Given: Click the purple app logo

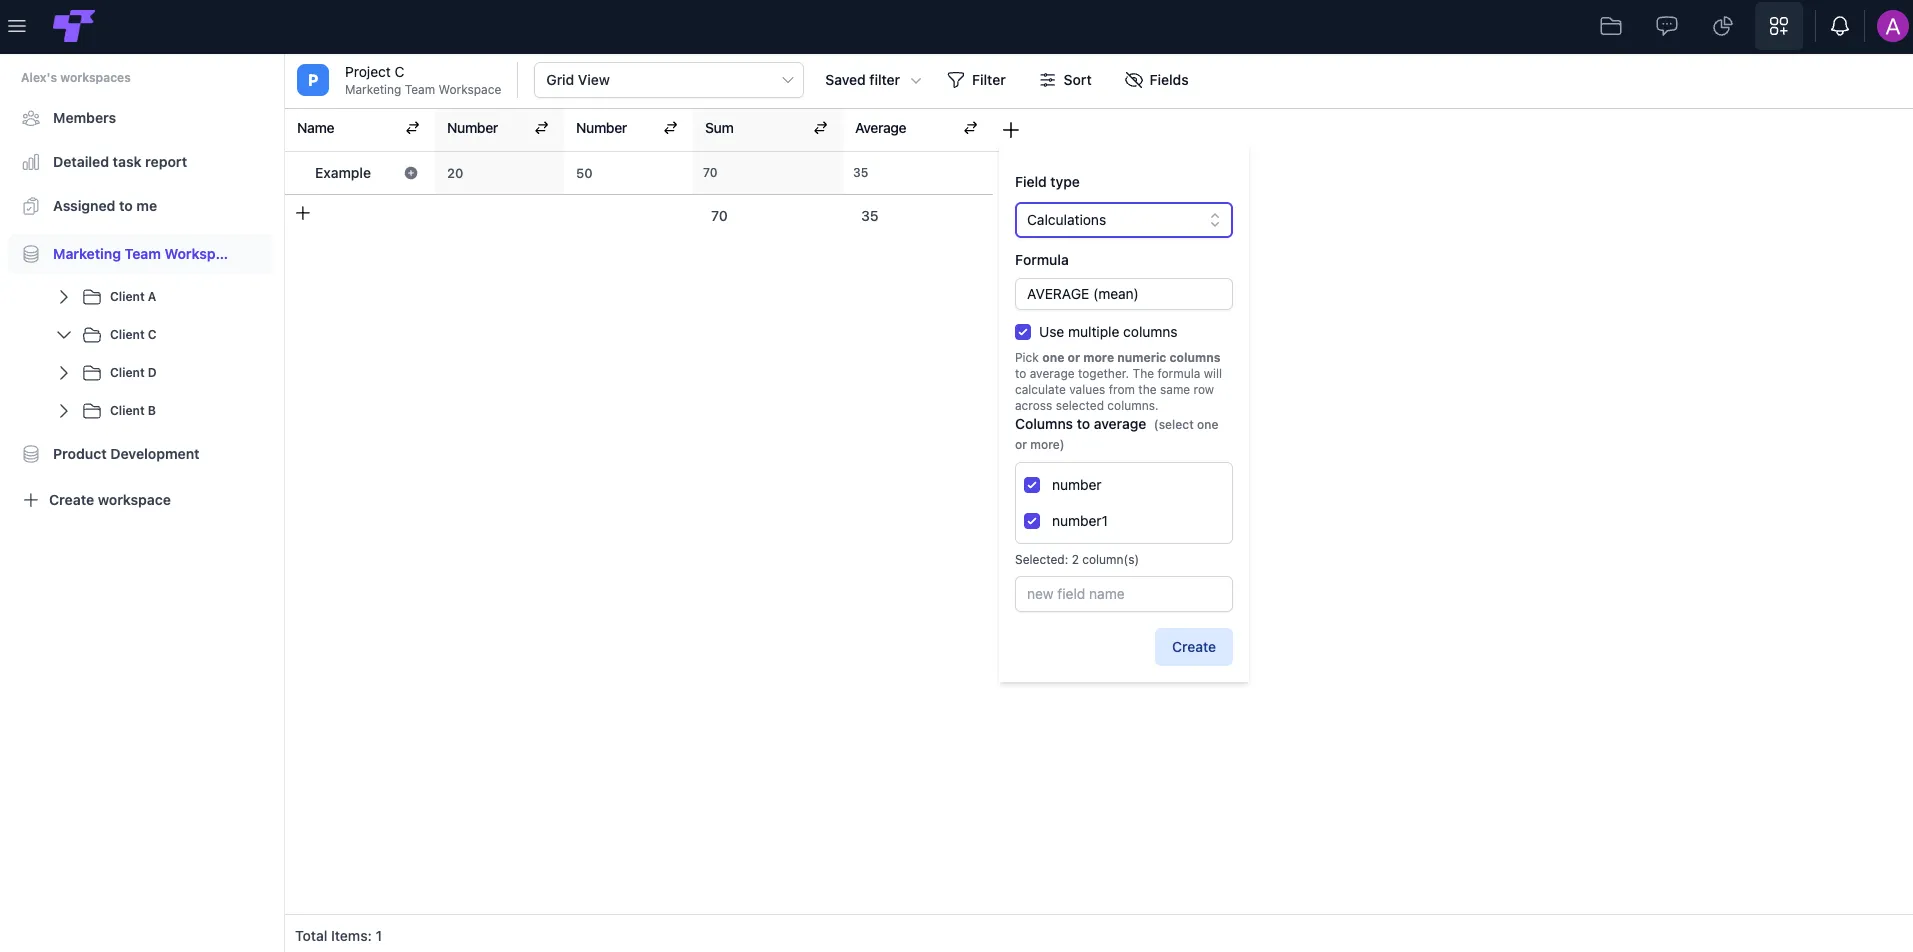Looking at the screenshot, I should pos(74,26).
